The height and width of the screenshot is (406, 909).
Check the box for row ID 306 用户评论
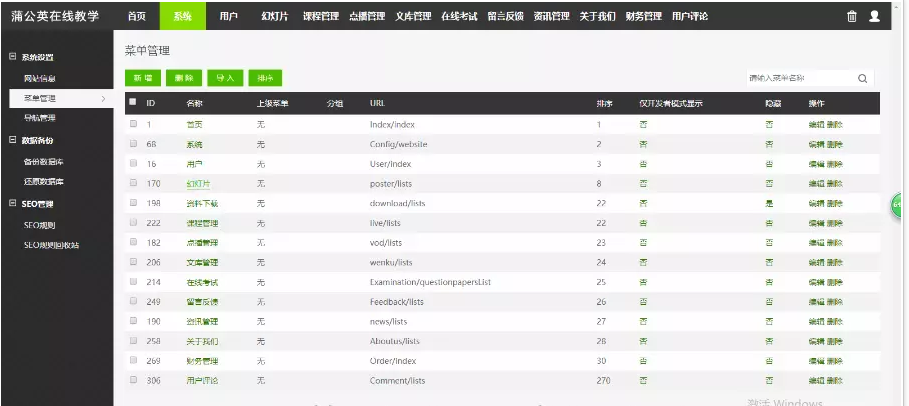pos(133,380)
